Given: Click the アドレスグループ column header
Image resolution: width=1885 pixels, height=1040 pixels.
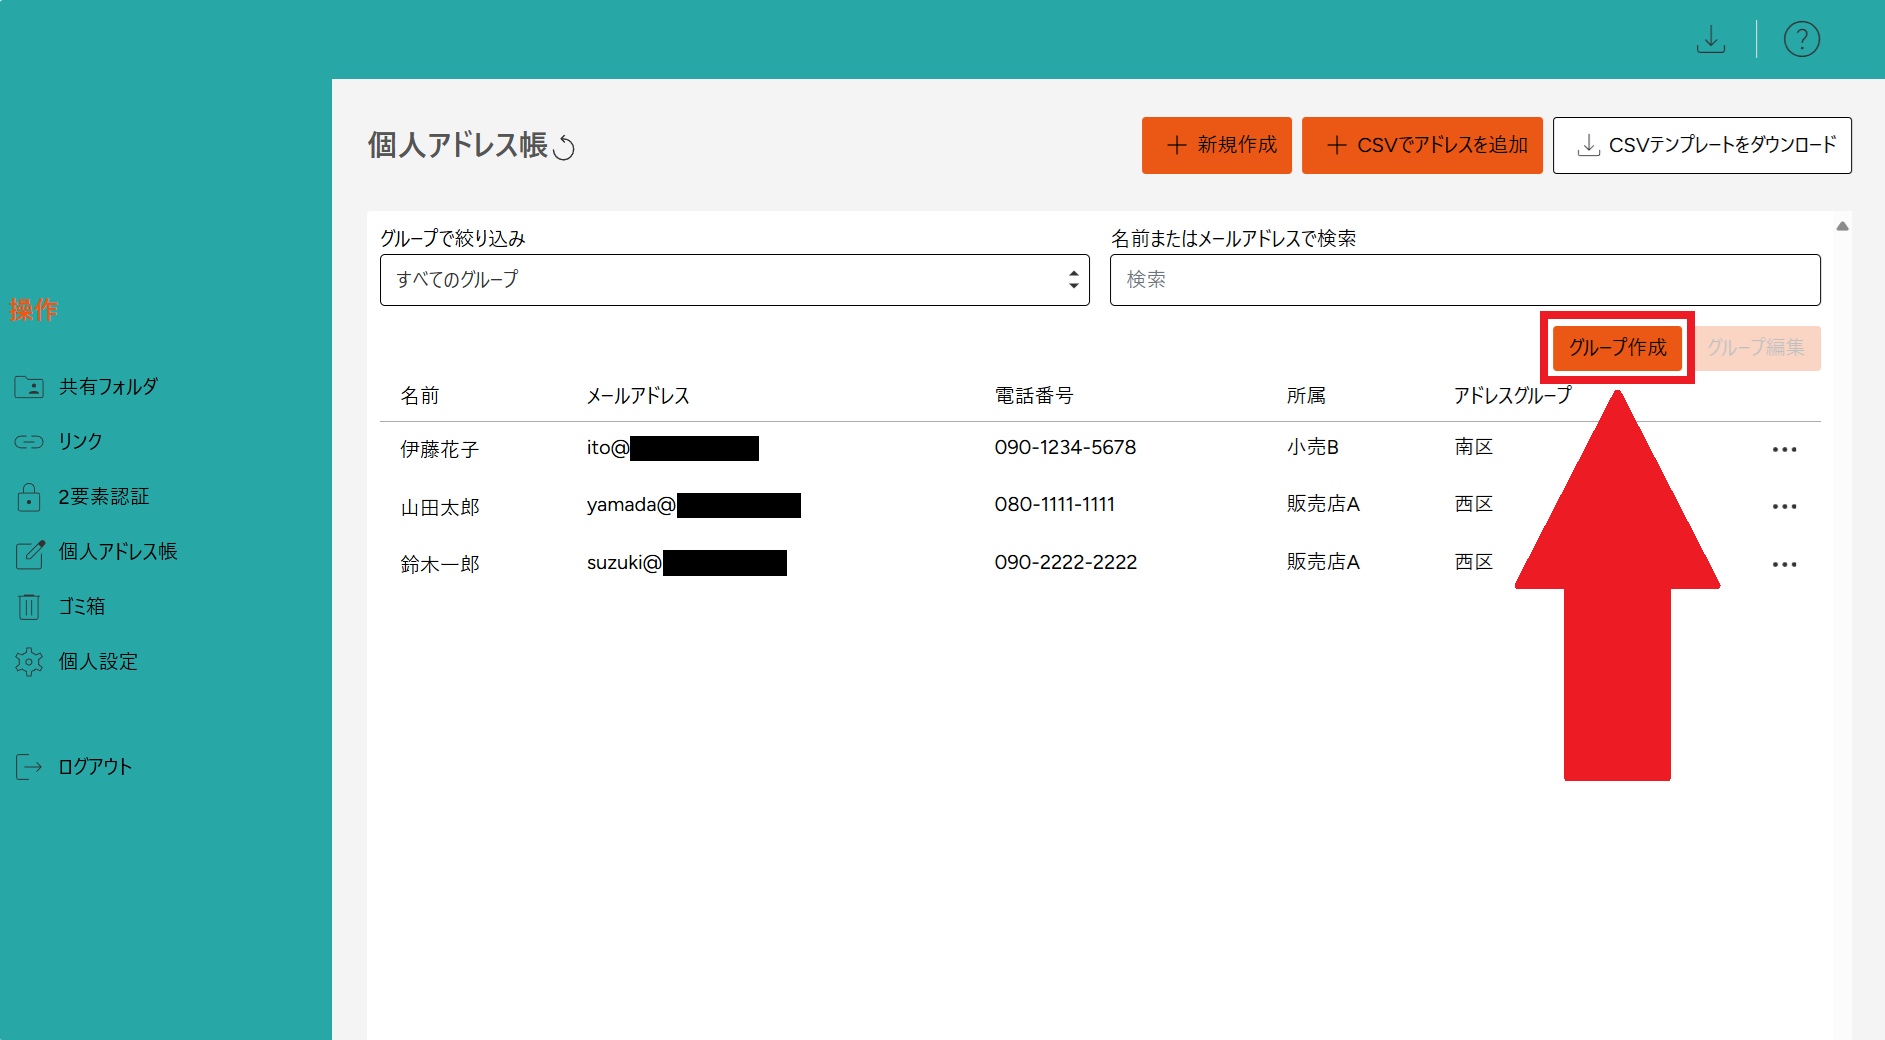Looking at the screenshot, I should pyautogui.click(x=1513, y=396).
